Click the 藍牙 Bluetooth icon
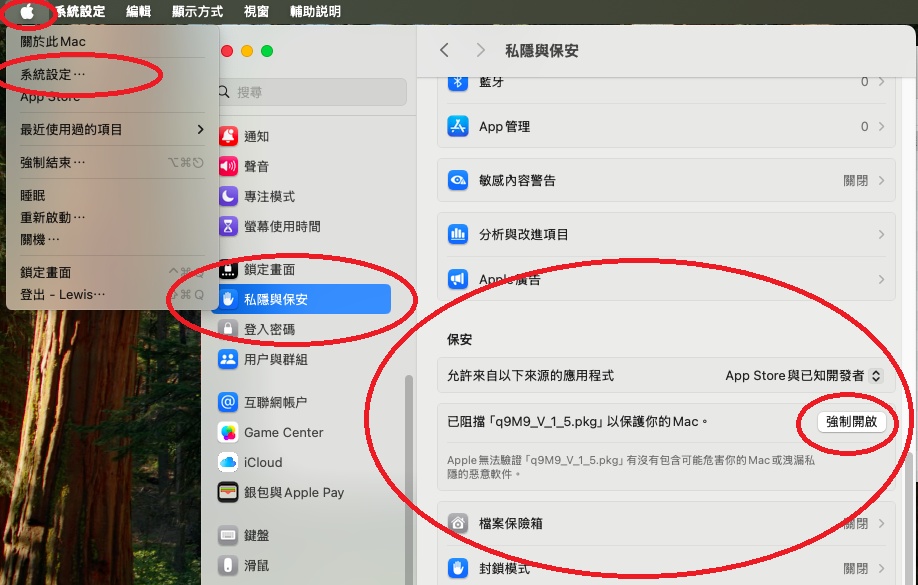The image size is (918, 585). tap(458, 82)
